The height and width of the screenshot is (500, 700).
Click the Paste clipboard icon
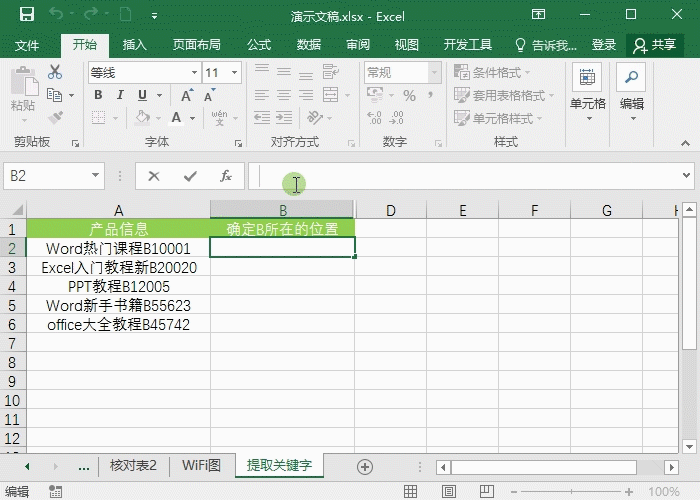click(x=24, y=81)
